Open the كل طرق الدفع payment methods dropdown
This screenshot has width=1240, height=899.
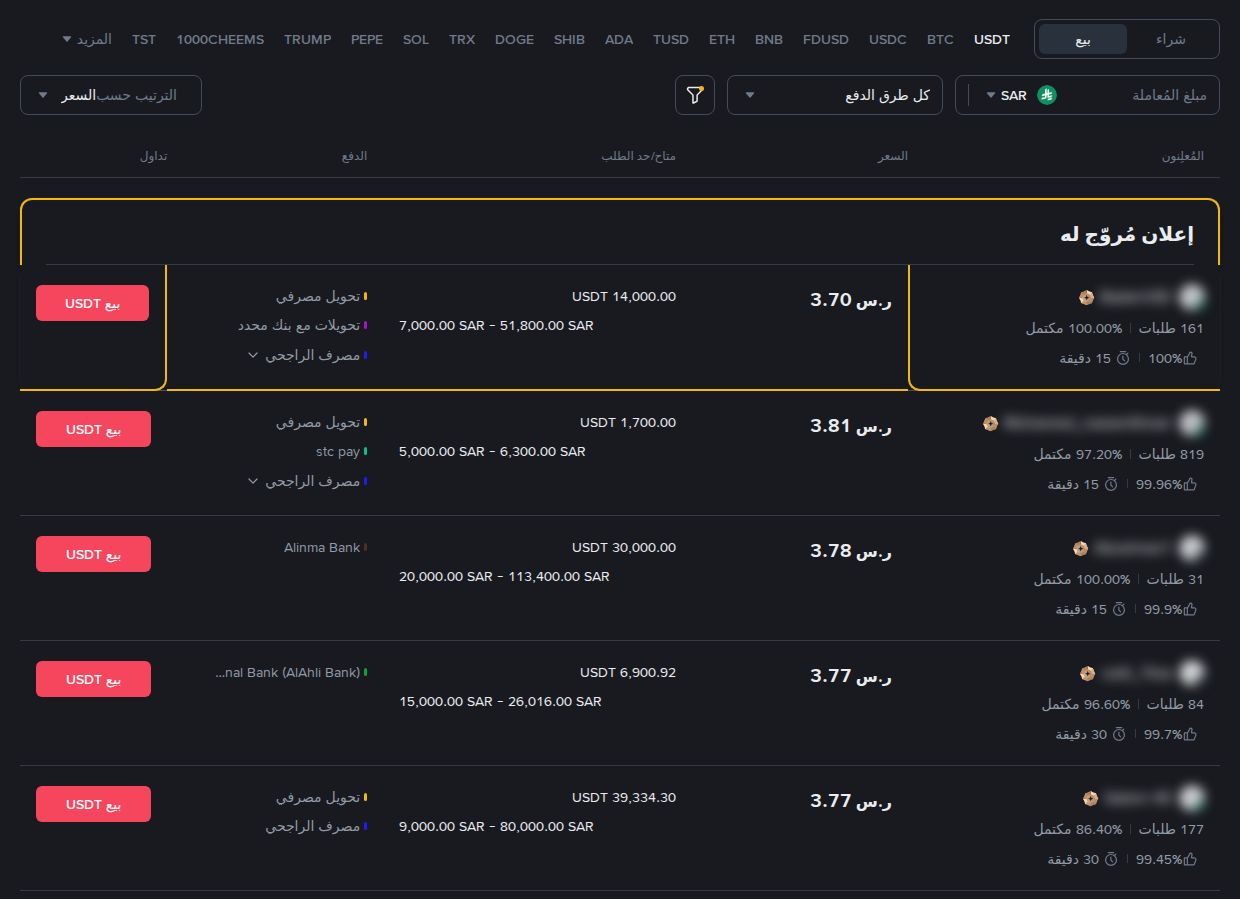[835, 95]
